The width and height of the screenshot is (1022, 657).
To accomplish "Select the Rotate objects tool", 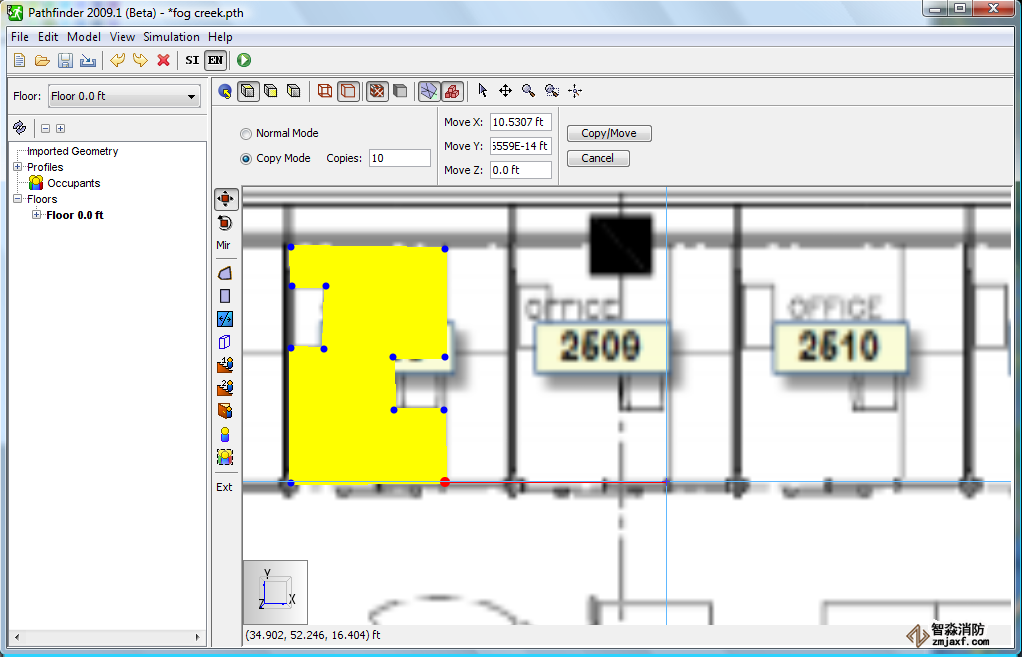I will 225,222.
